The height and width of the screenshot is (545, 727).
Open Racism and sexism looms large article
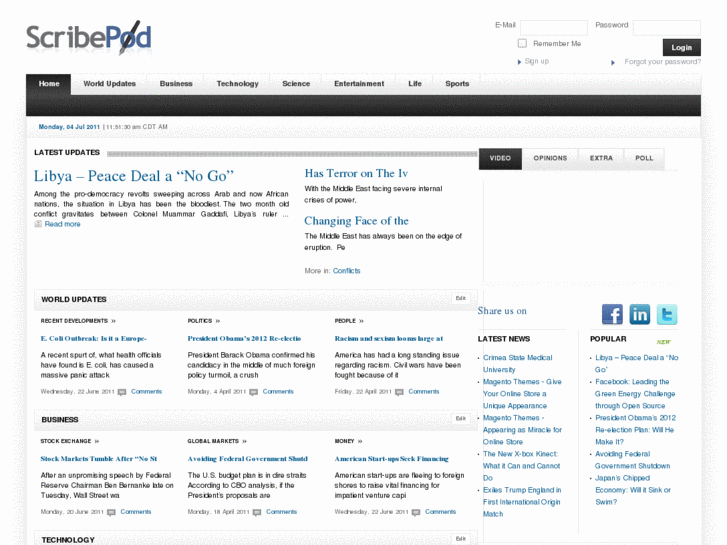tap(389, 339)
